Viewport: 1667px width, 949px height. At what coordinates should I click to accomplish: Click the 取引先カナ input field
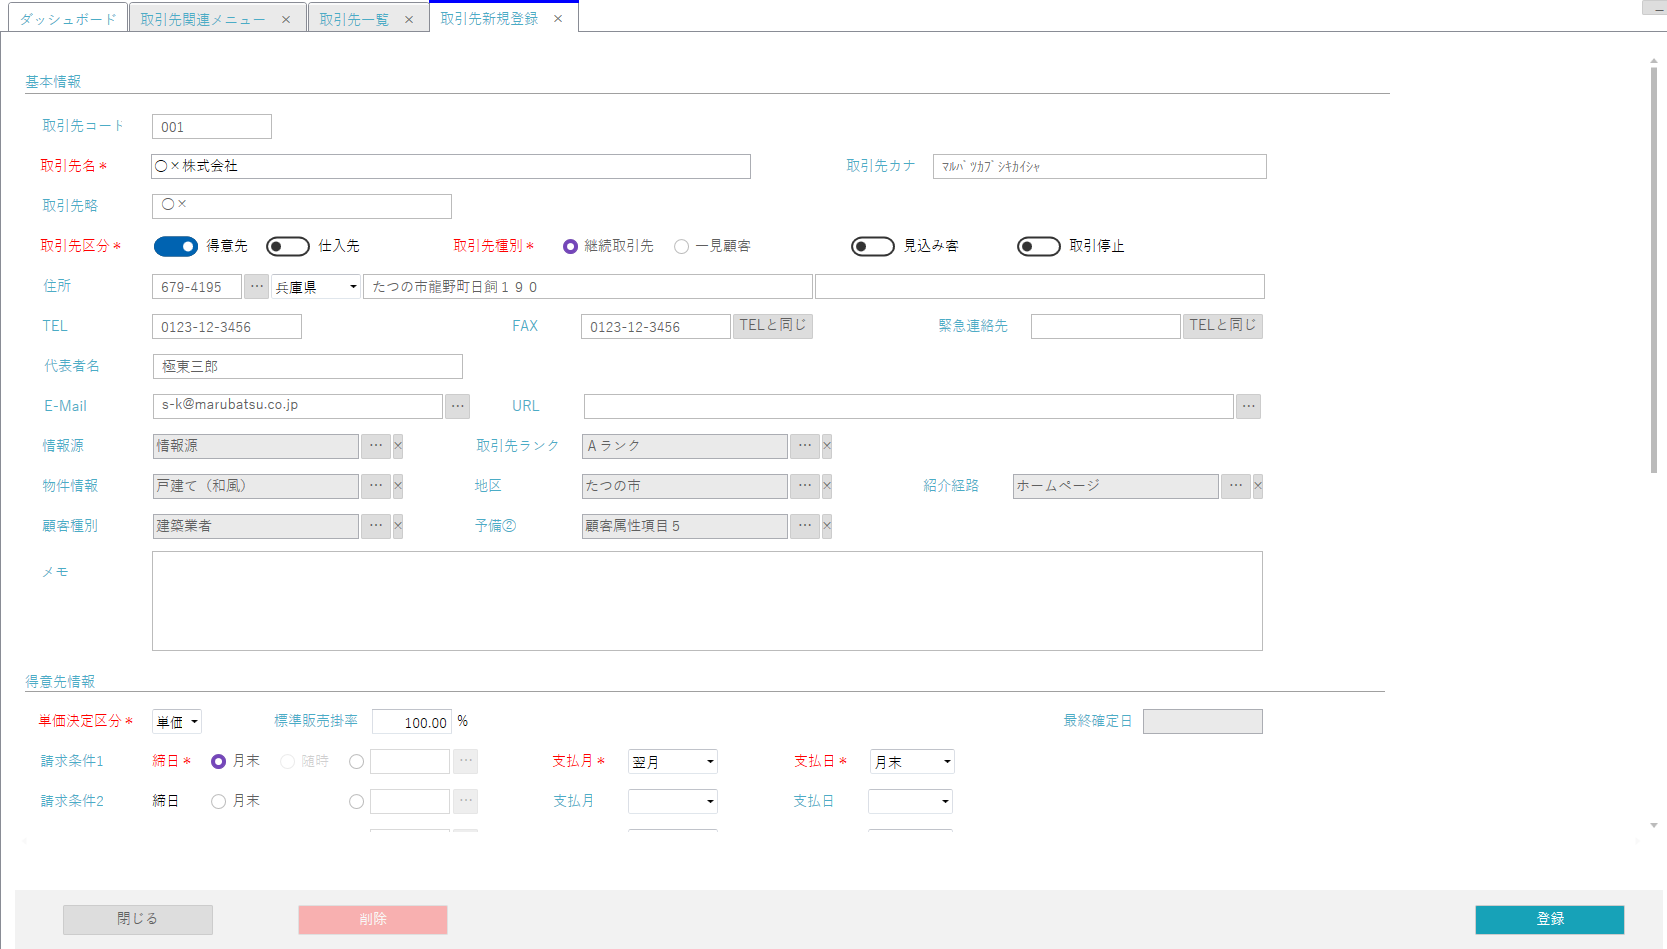1100,167
